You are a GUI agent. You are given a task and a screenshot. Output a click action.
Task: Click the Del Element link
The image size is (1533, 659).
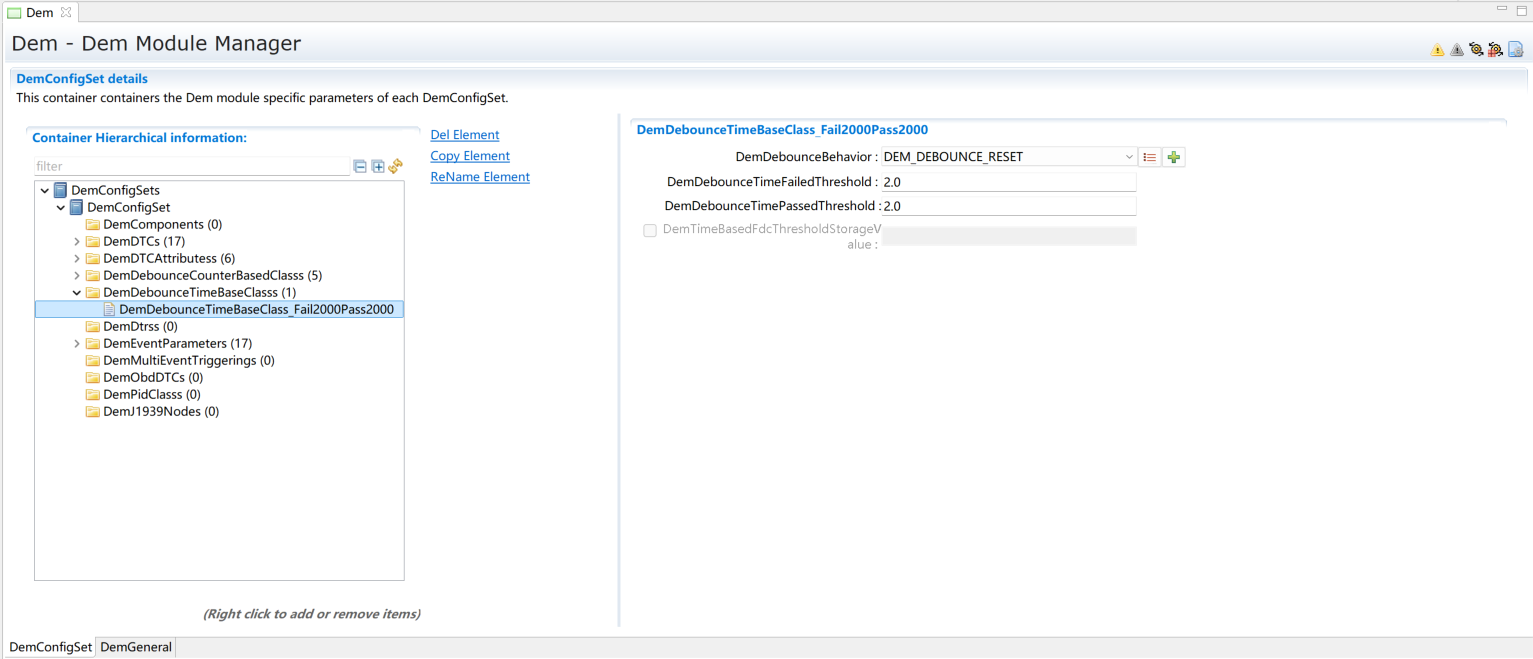pos(464,135)
